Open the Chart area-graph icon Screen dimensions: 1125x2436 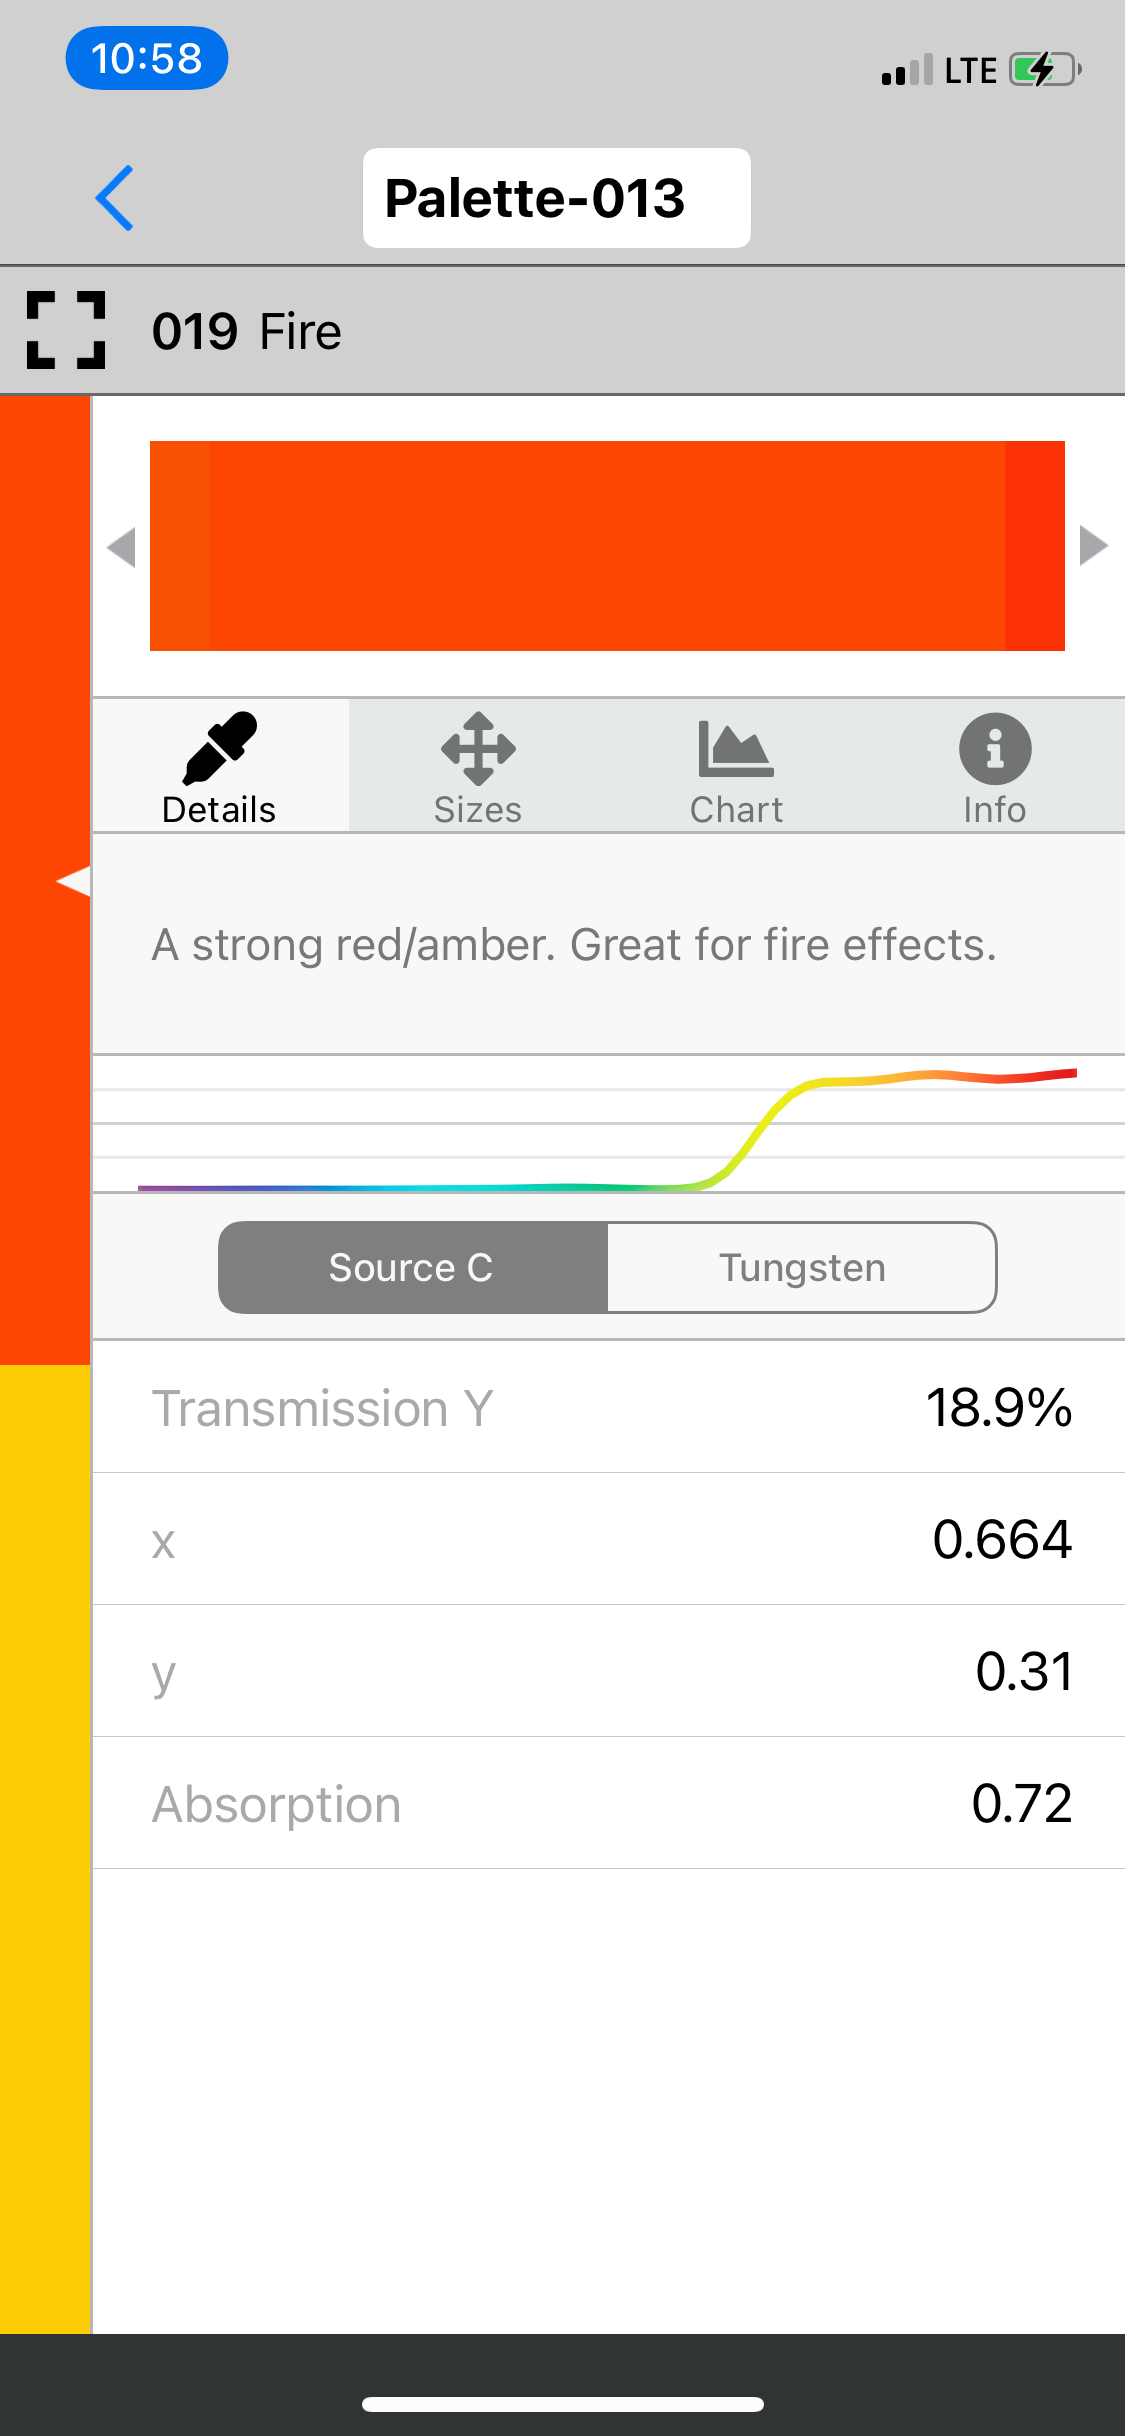click(x=736, y=749)
